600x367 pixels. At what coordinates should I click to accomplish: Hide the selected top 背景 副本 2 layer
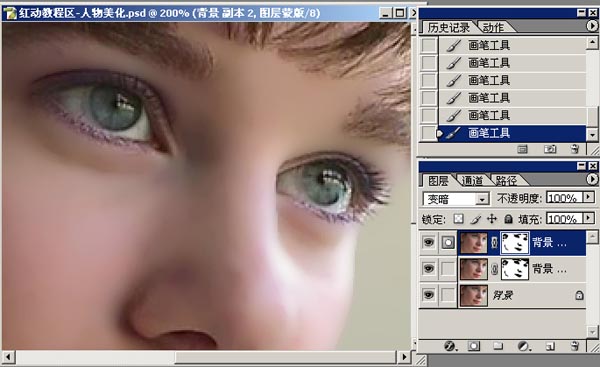429,243
